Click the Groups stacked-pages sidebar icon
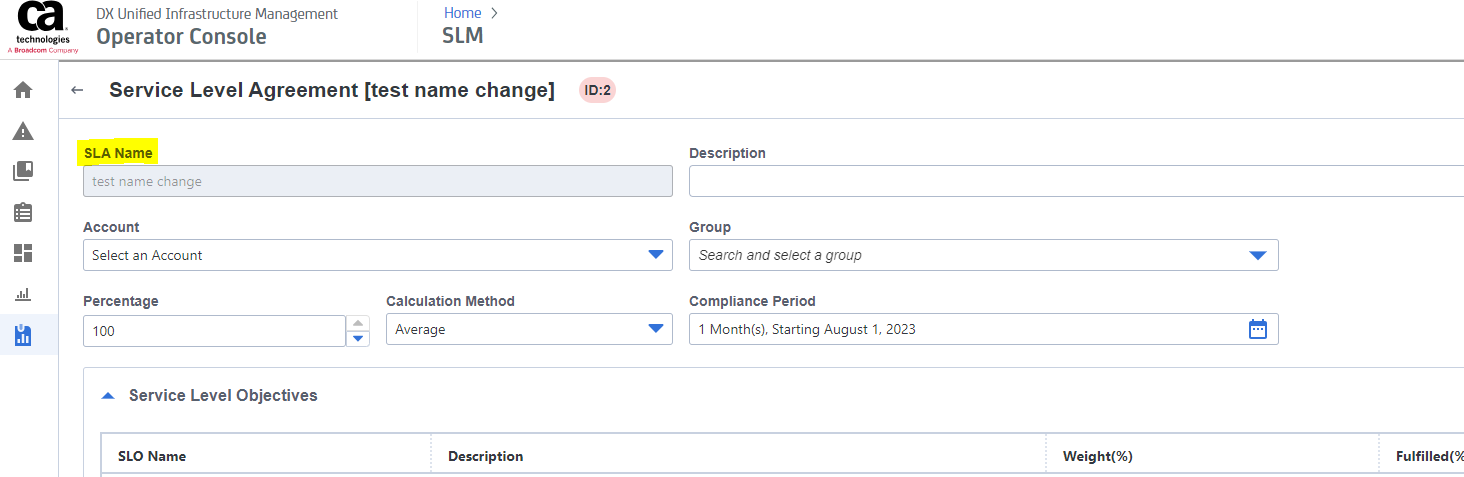 point(23,171)
